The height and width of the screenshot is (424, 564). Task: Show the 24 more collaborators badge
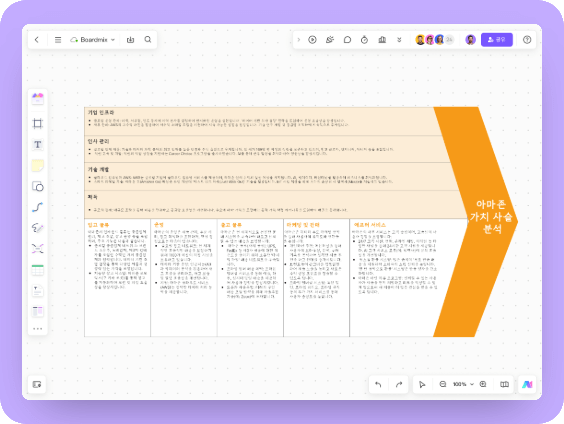(449, 40)
